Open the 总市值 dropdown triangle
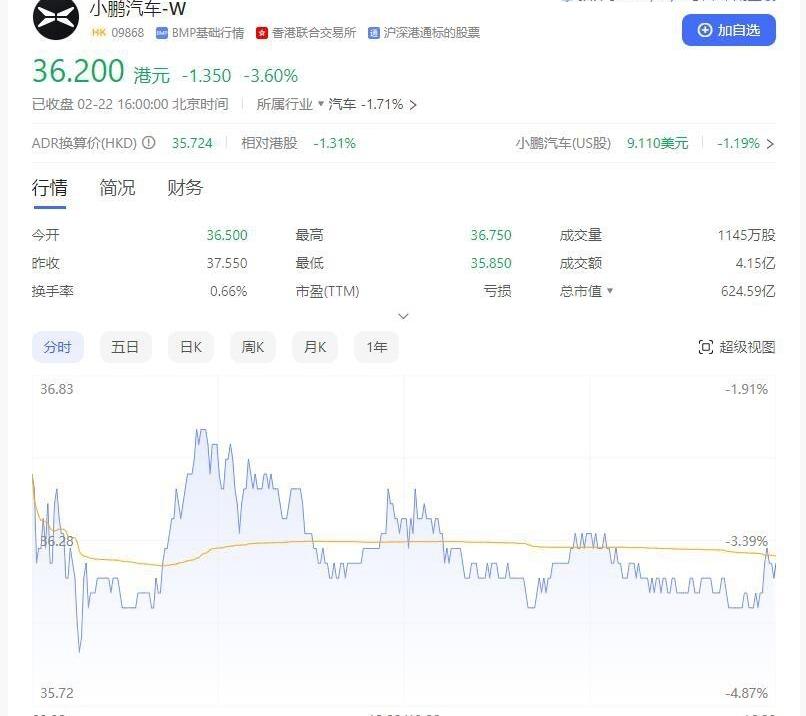 click(x=610, y=290)
